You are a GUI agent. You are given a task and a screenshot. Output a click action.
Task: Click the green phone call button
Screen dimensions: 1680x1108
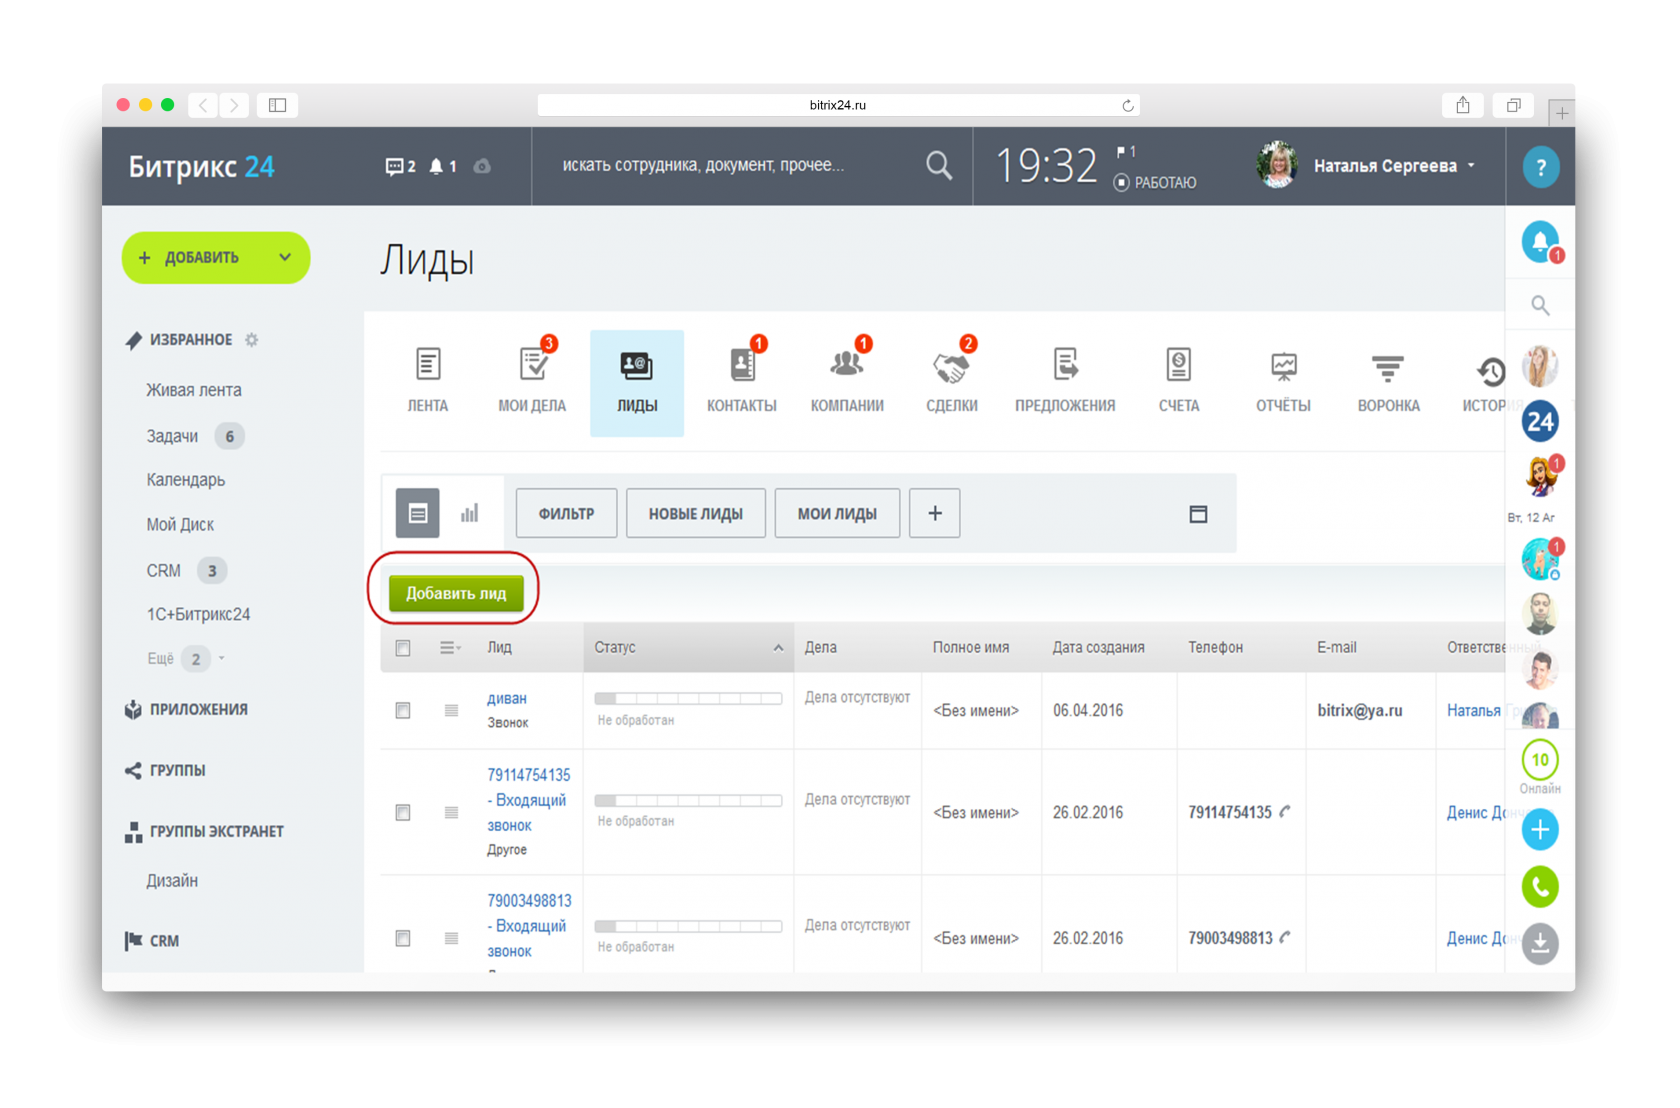1540,887
